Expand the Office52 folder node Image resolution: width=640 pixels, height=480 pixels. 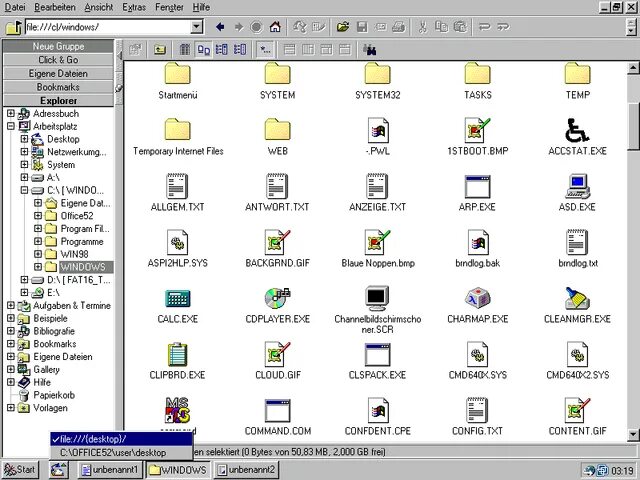pyautogui.click(x=38, y=216)
